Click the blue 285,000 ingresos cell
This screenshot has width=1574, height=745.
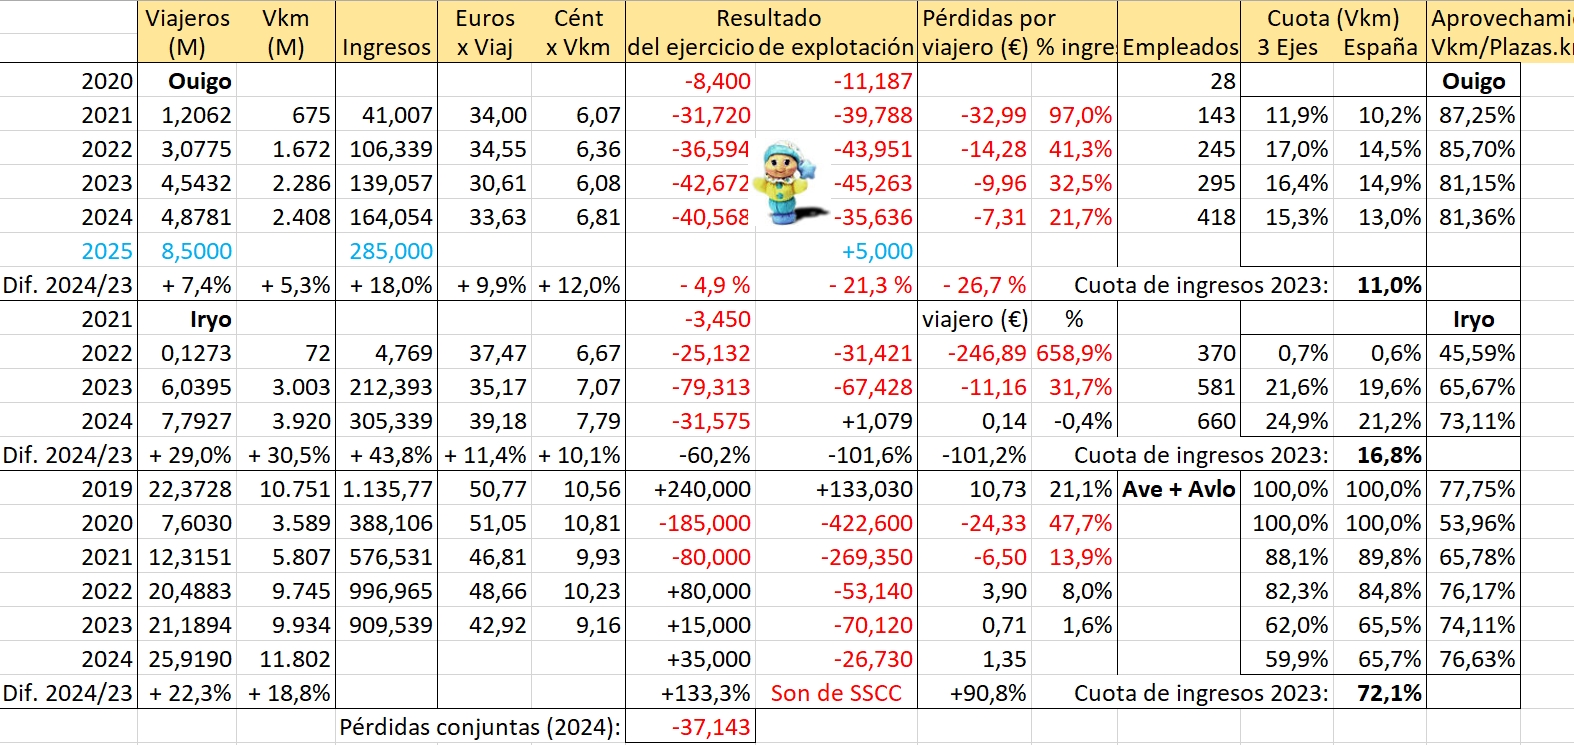391,251
